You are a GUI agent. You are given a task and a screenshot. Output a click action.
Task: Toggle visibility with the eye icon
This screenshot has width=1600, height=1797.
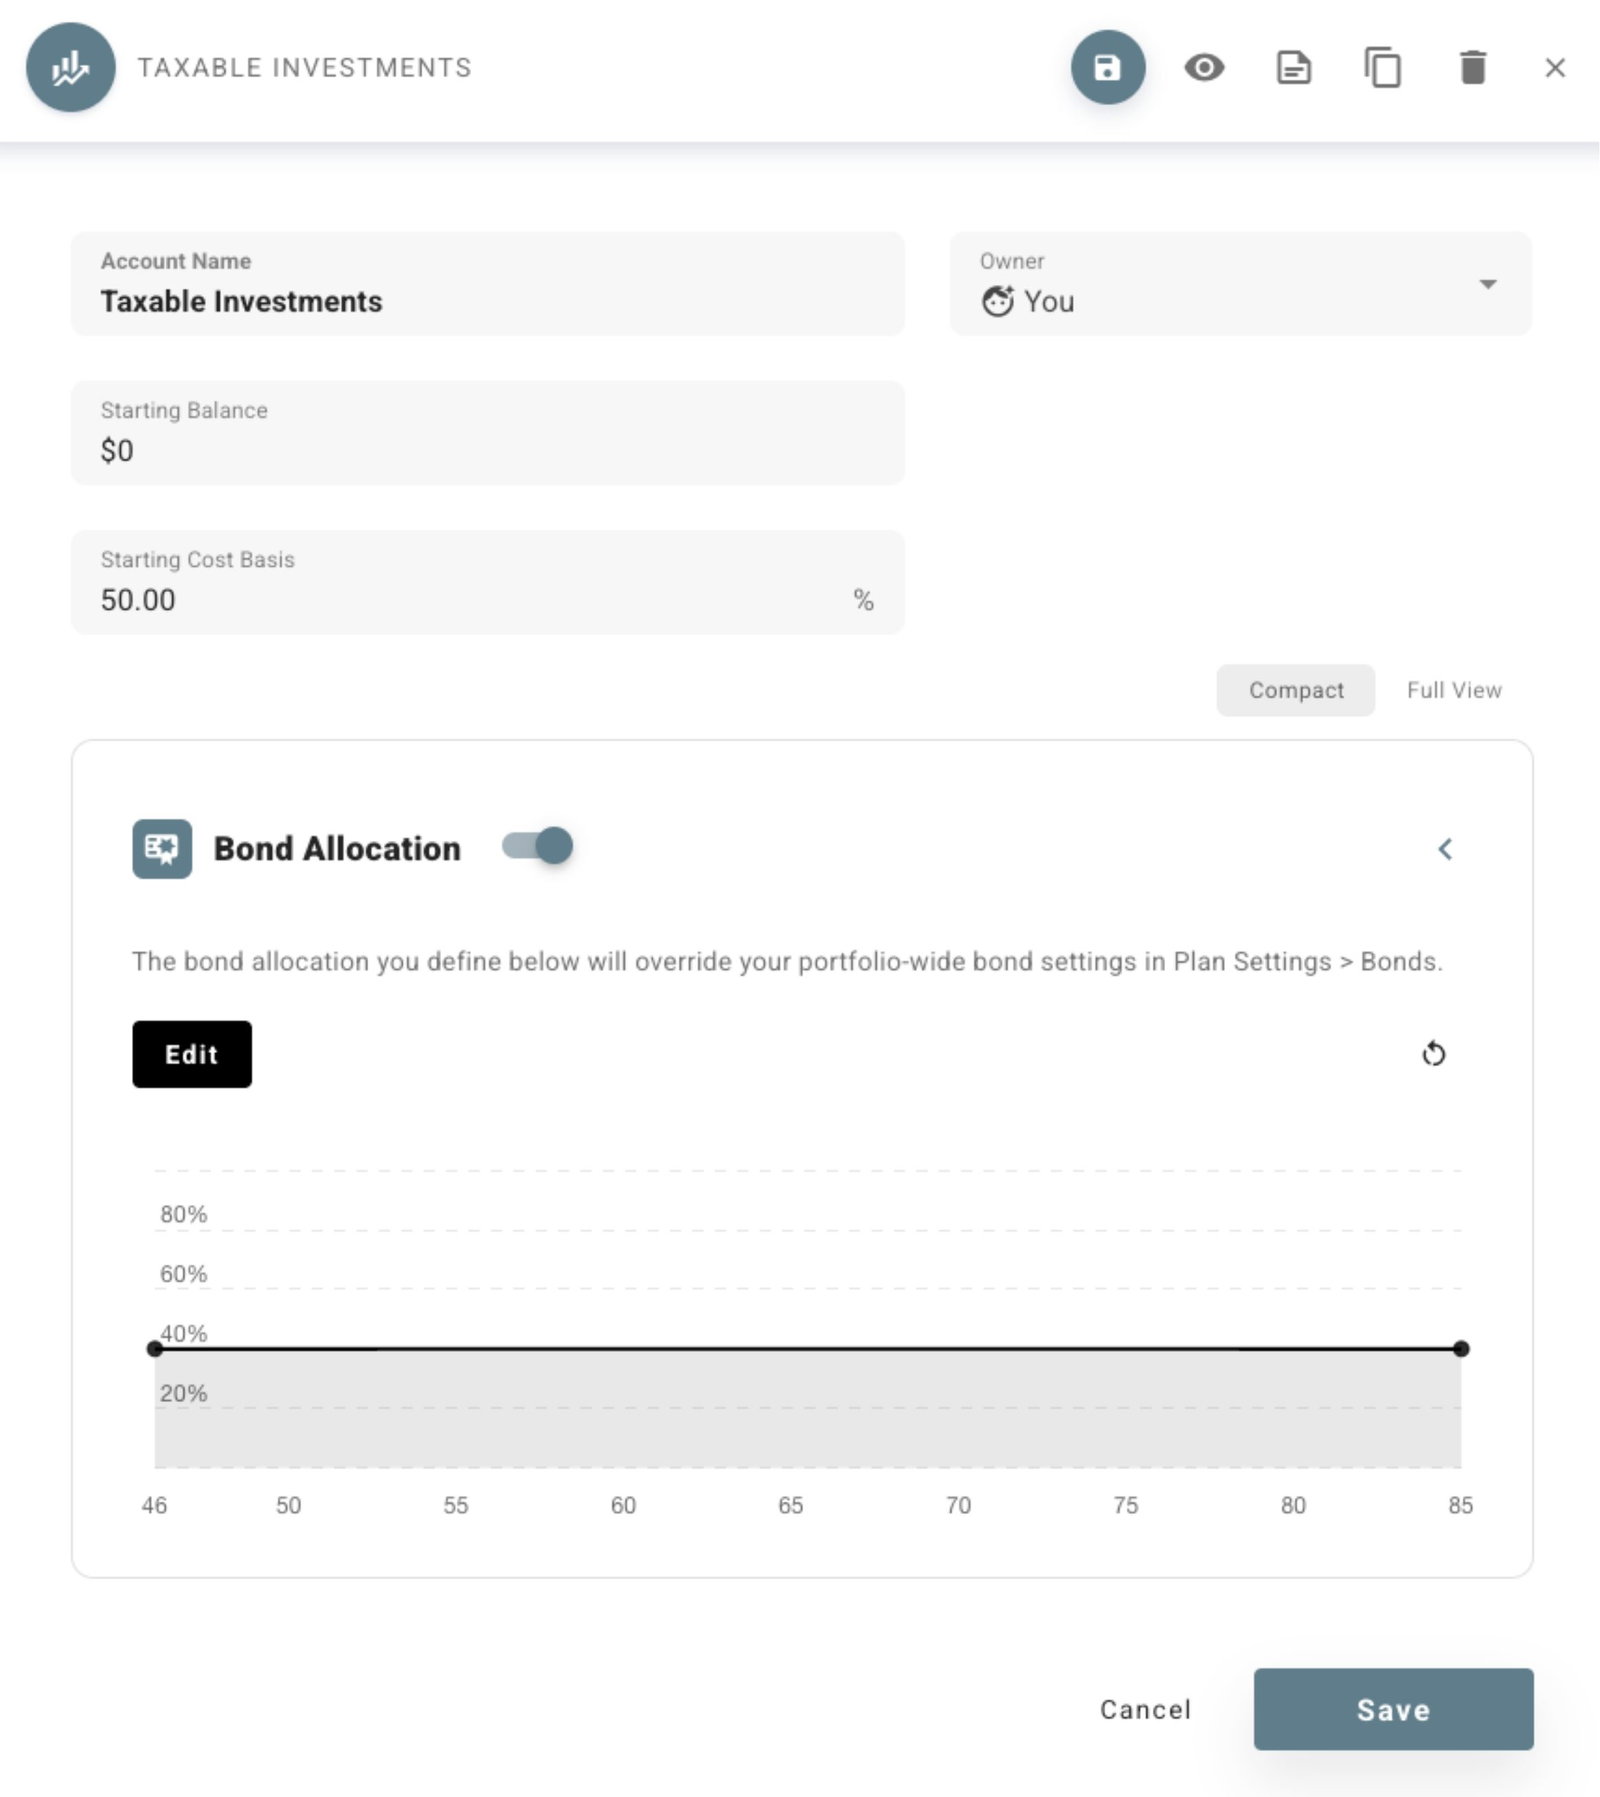coord(1204,67)
